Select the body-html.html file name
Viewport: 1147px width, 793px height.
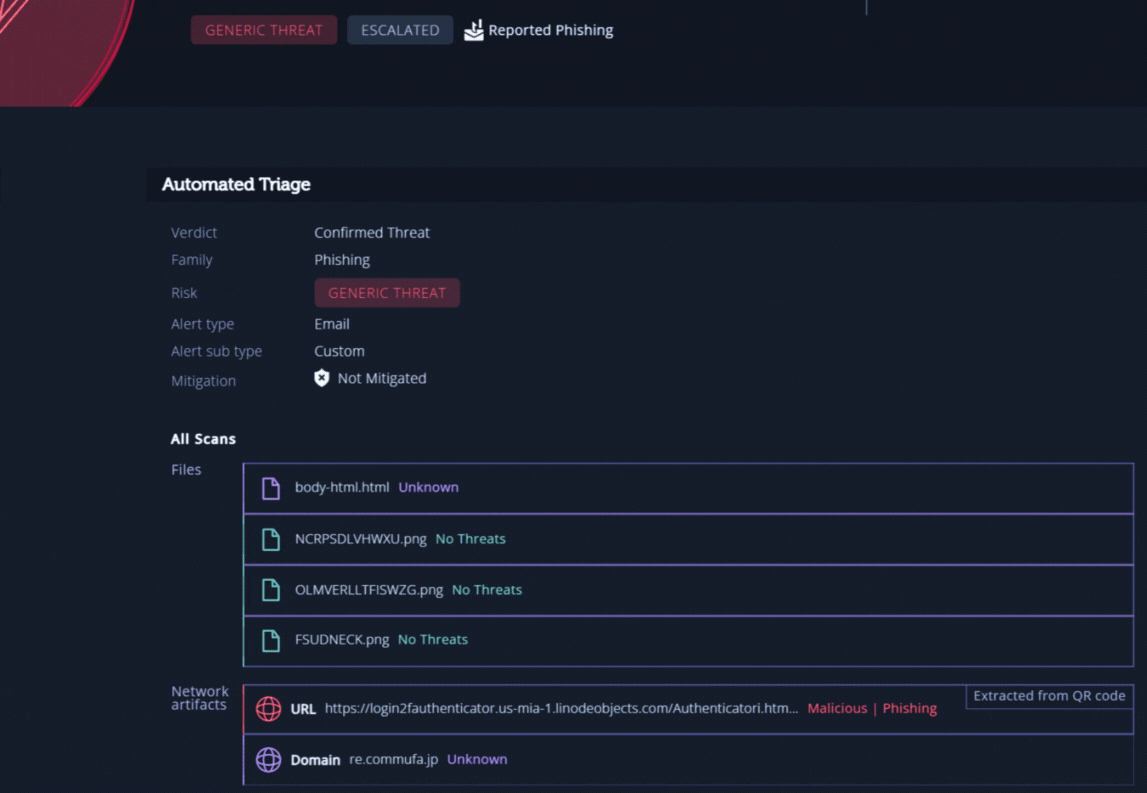click(x=342, y=488)
